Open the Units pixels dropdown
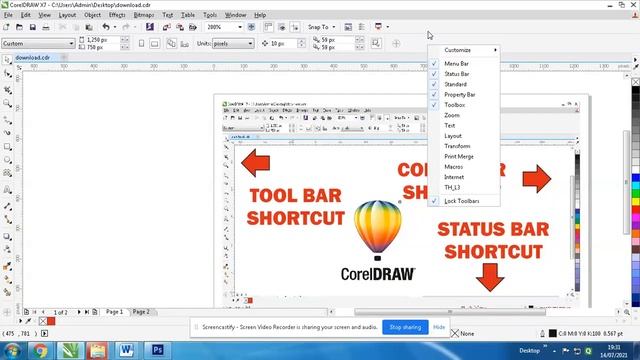The width and height of the screenshot is (640, 360). click(250, 43)
